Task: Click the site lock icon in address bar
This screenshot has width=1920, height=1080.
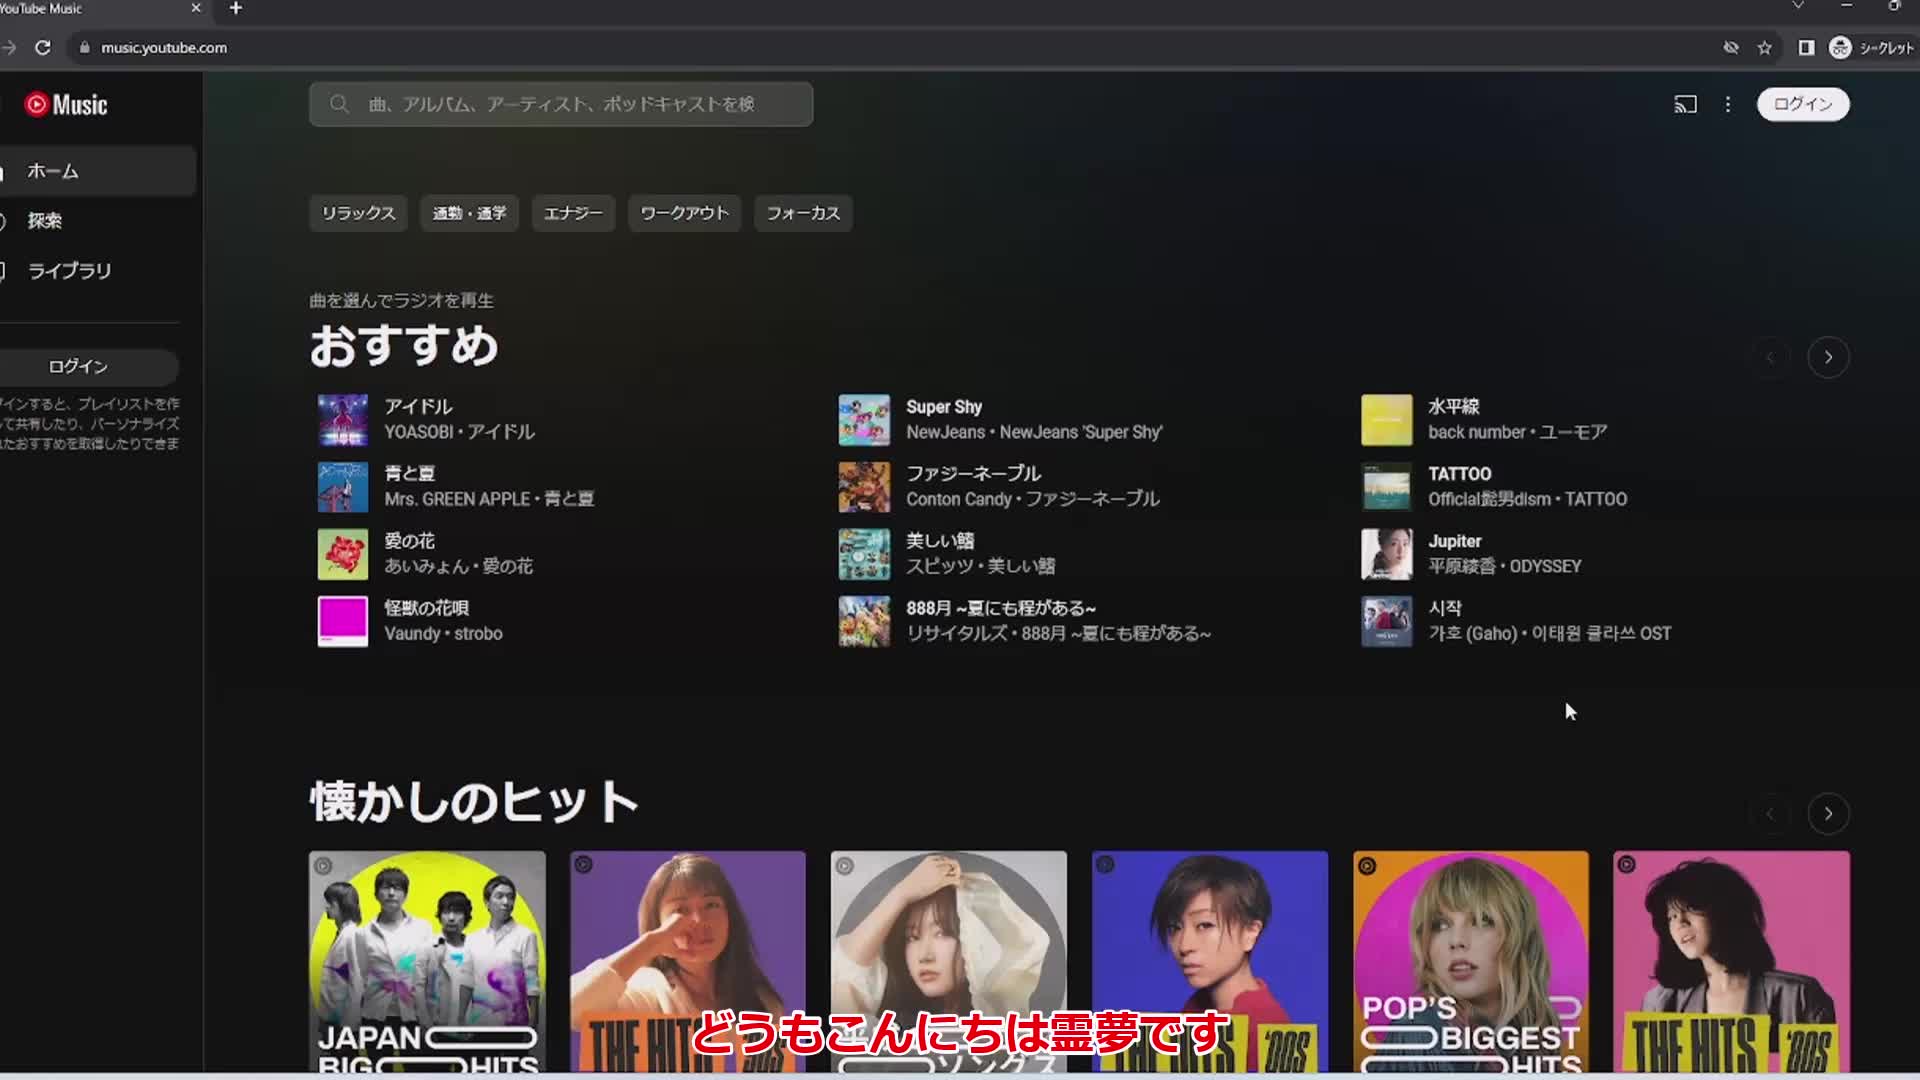Action: coord(84,47)
